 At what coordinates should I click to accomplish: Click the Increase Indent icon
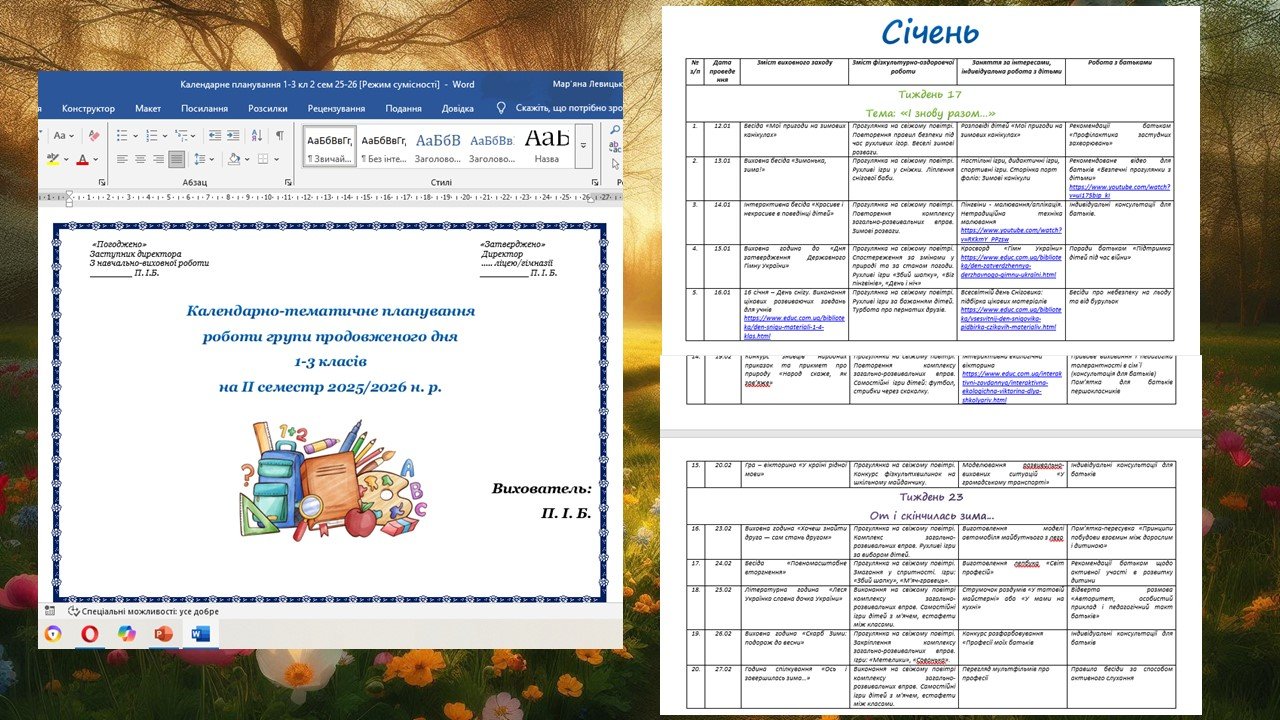tap(232, 135)
